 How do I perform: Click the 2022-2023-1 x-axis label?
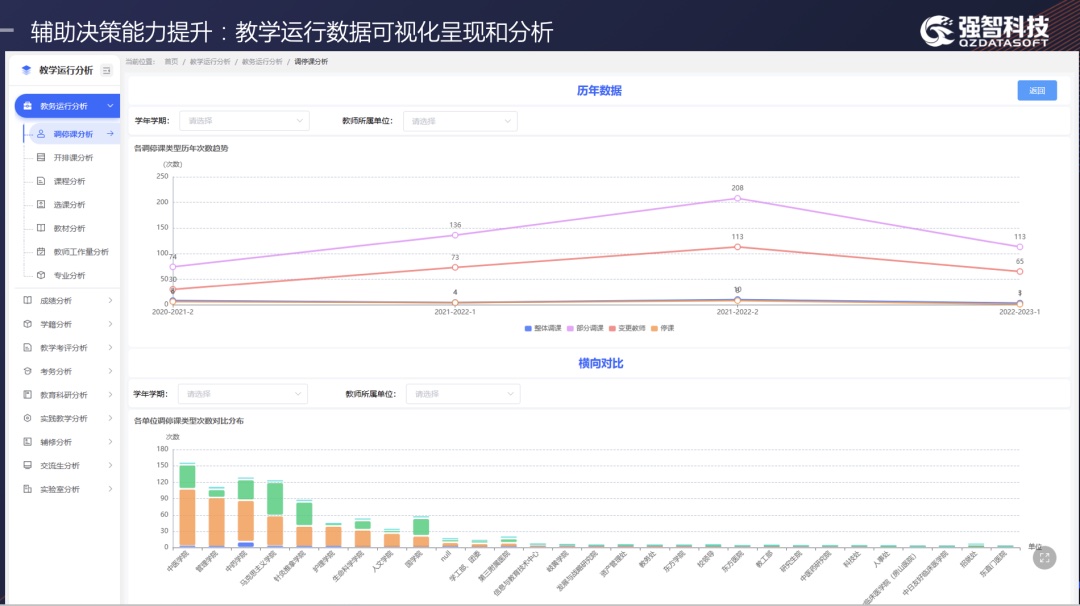coord(1019,312)
